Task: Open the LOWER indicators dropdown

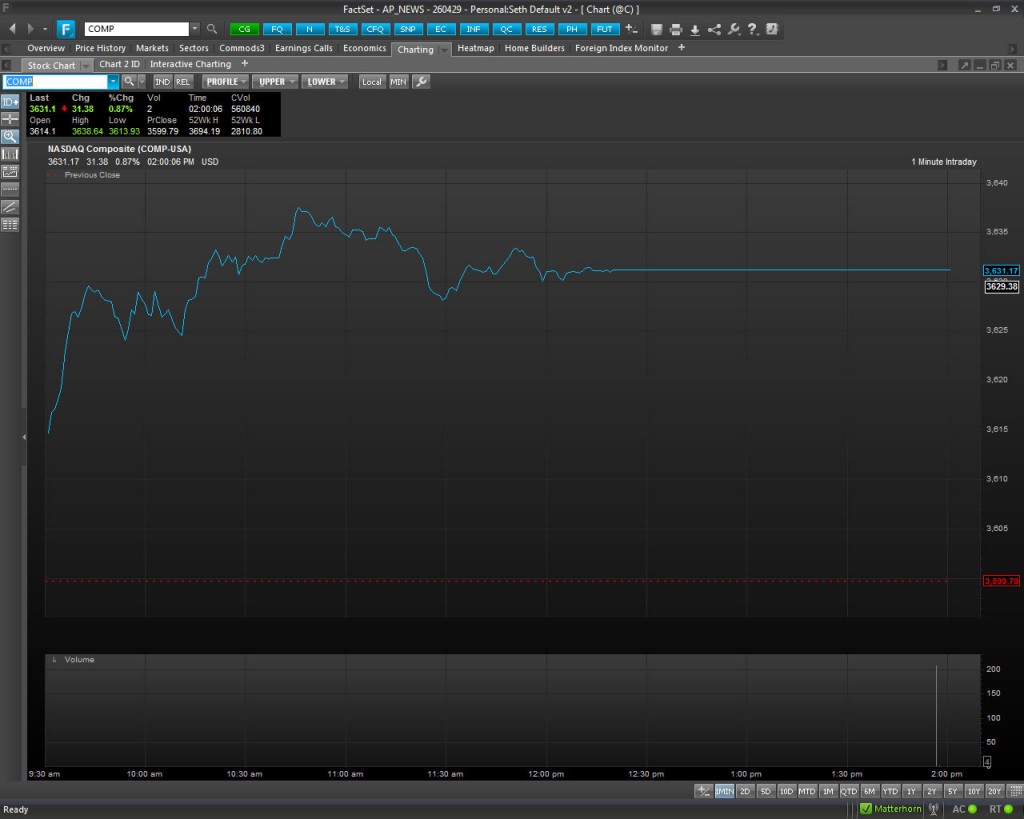Action: click(x=326, y=81)
